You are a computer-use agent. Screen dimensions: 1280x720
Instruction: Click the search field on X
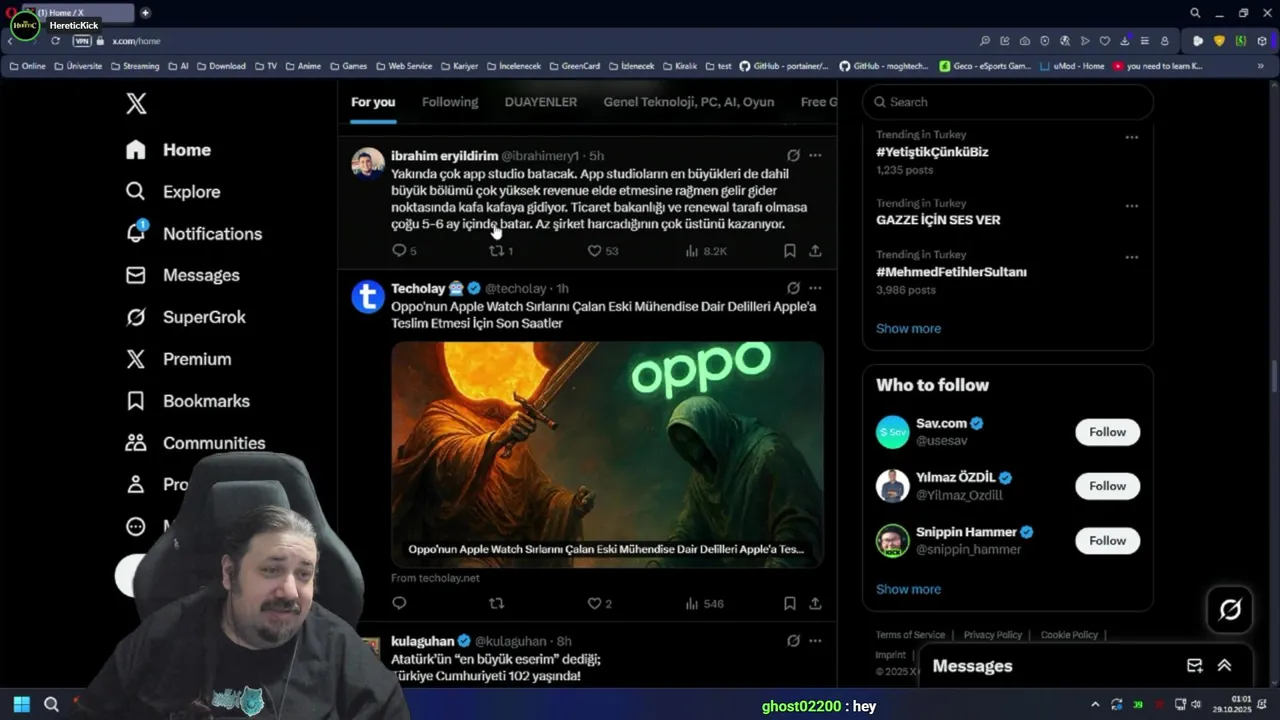tap(1008, 102)
